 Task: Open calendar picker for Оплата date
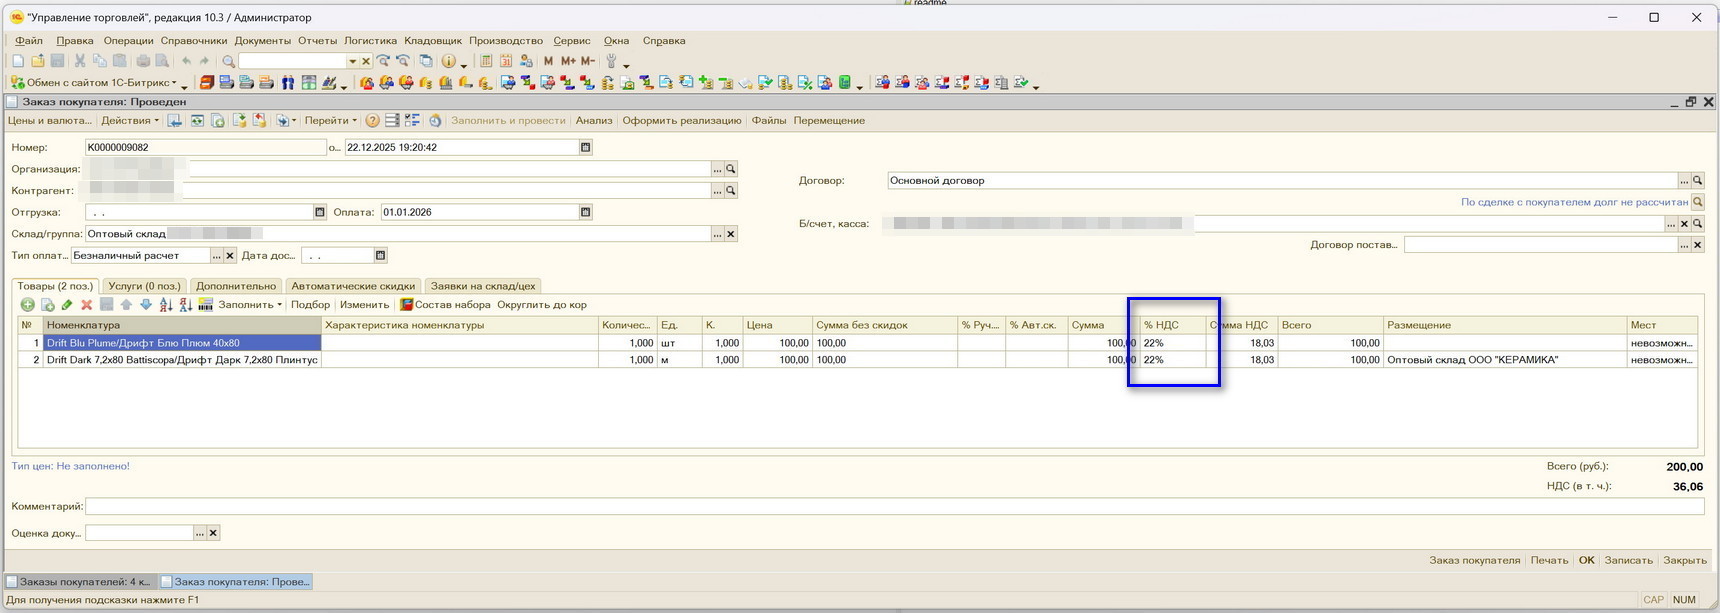[x=585, y=212]
